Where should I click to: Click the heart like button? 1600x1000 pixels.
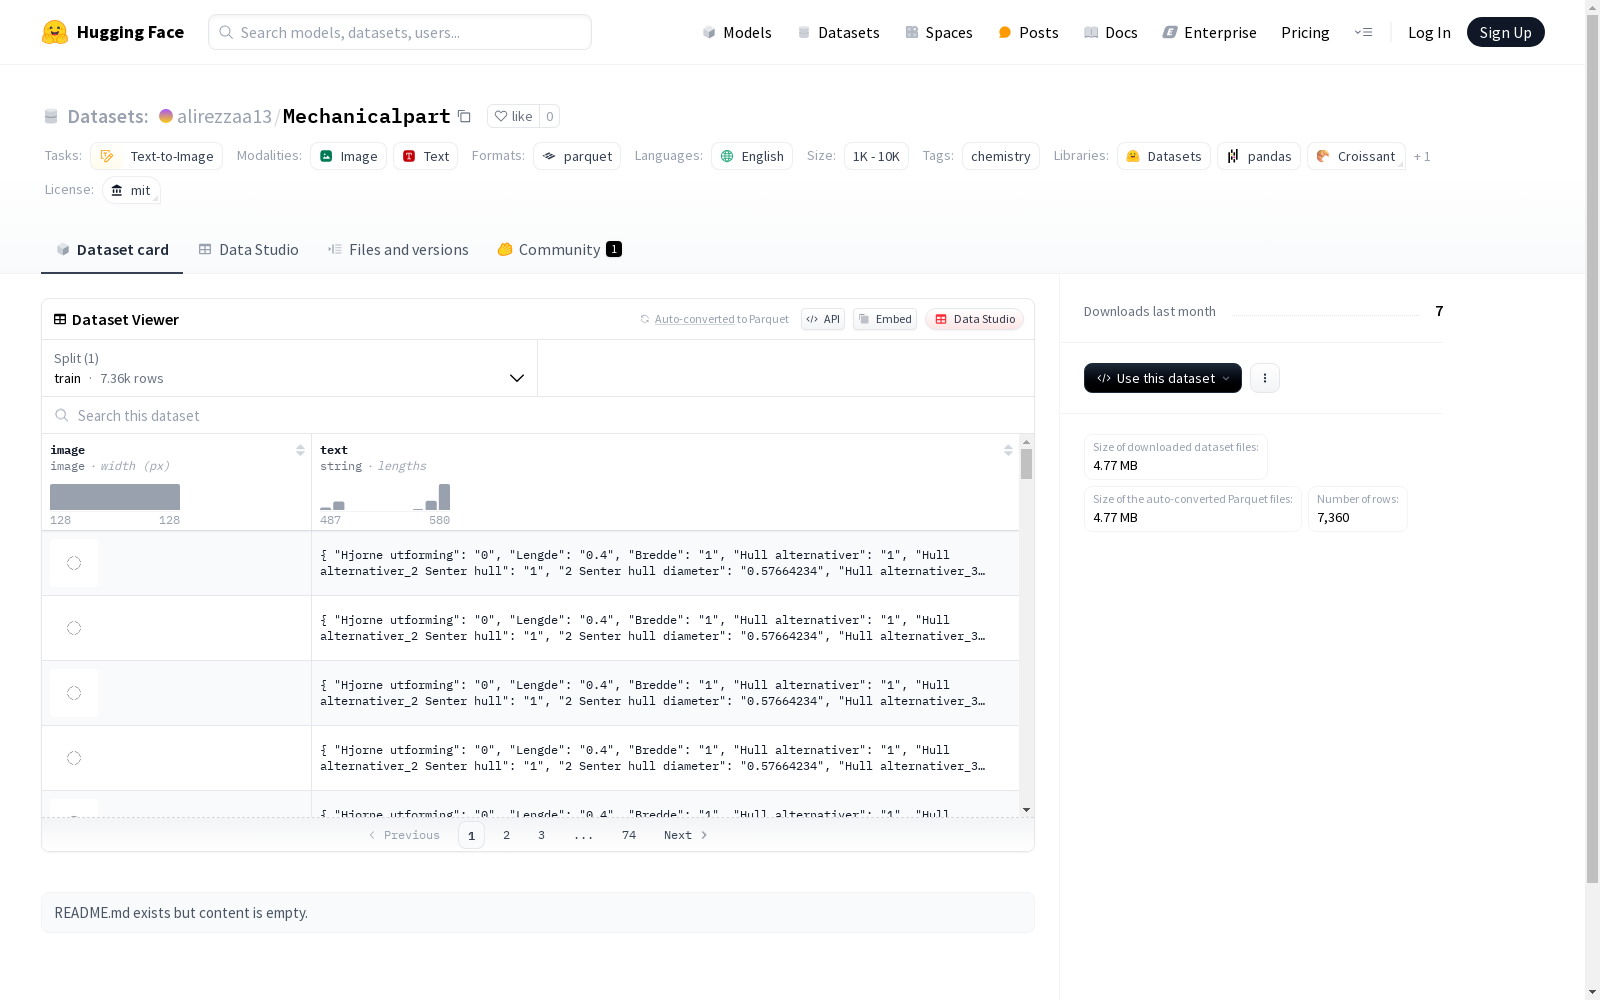point(514,116)
